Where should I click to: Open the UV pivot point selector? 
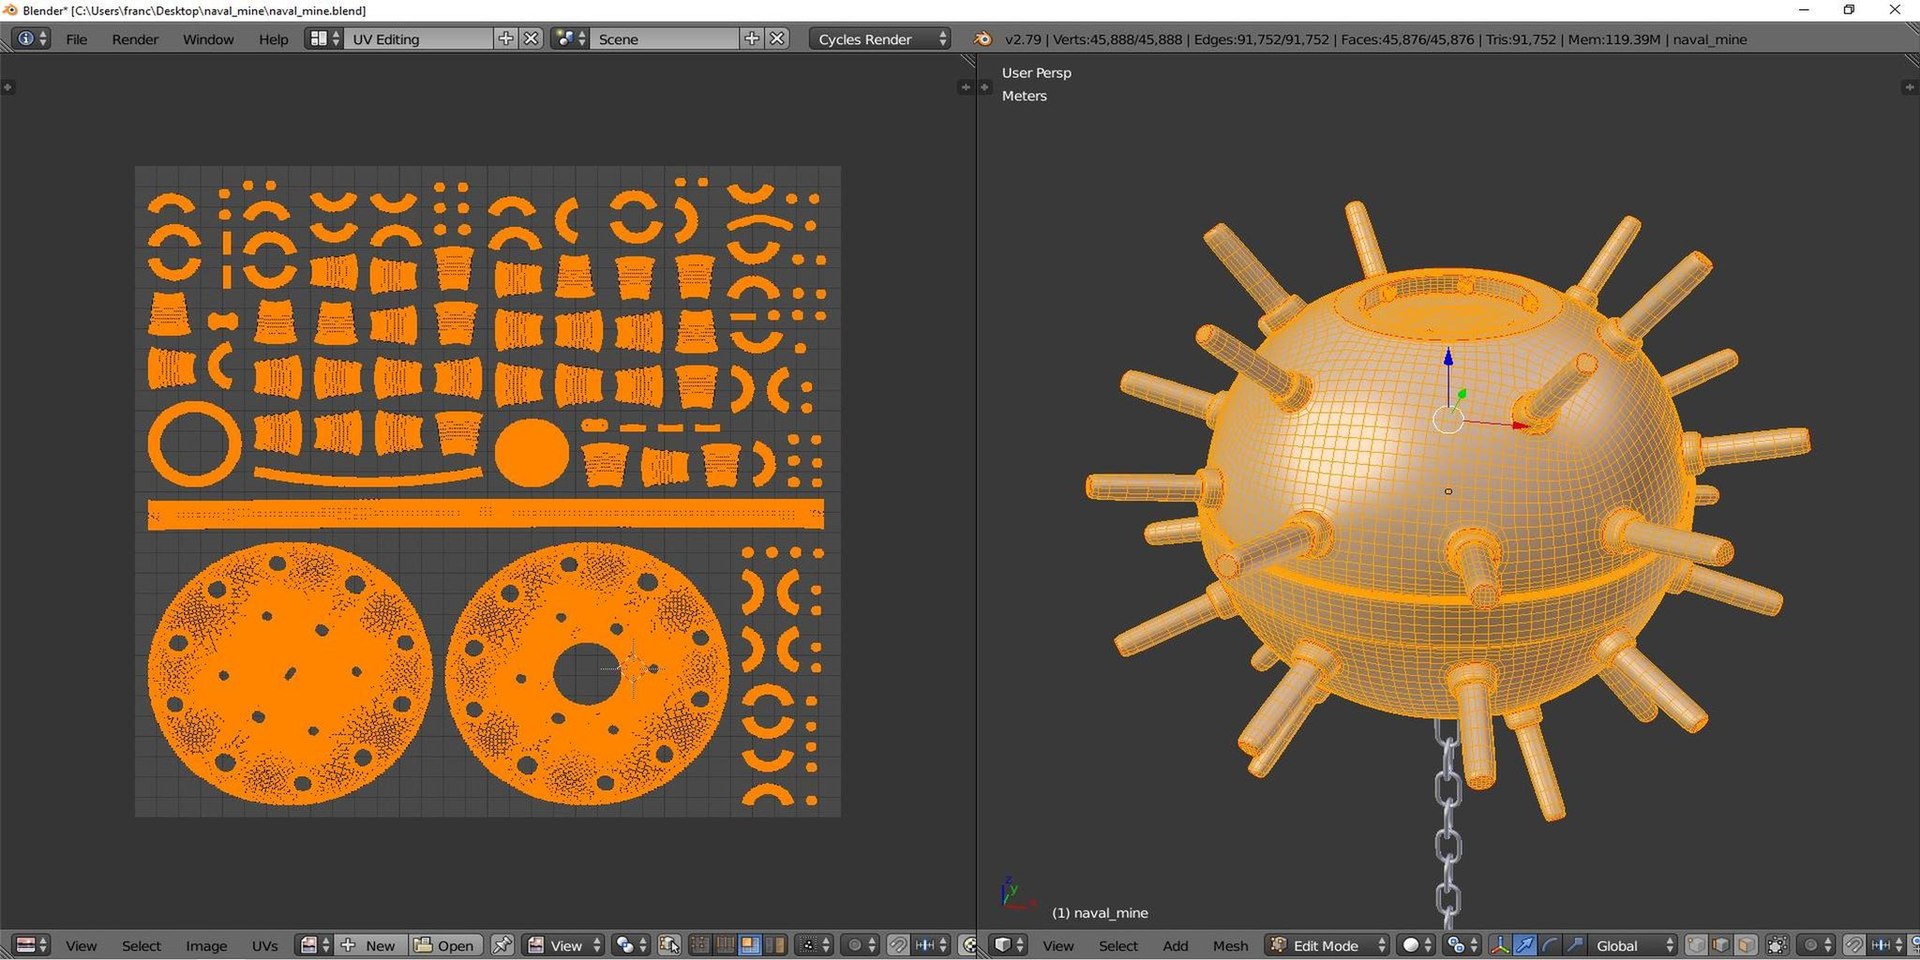[x=631, y=945]
